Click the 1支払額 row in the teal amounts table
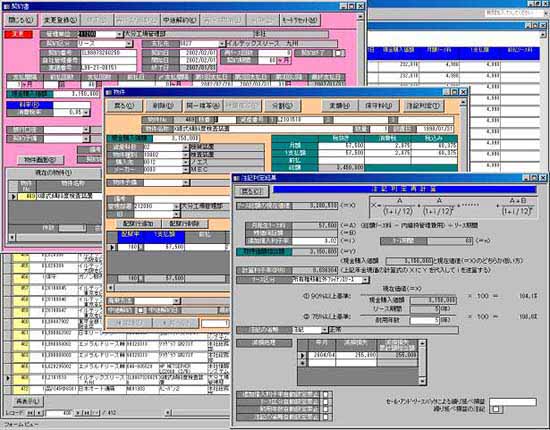 click(364, 153)
